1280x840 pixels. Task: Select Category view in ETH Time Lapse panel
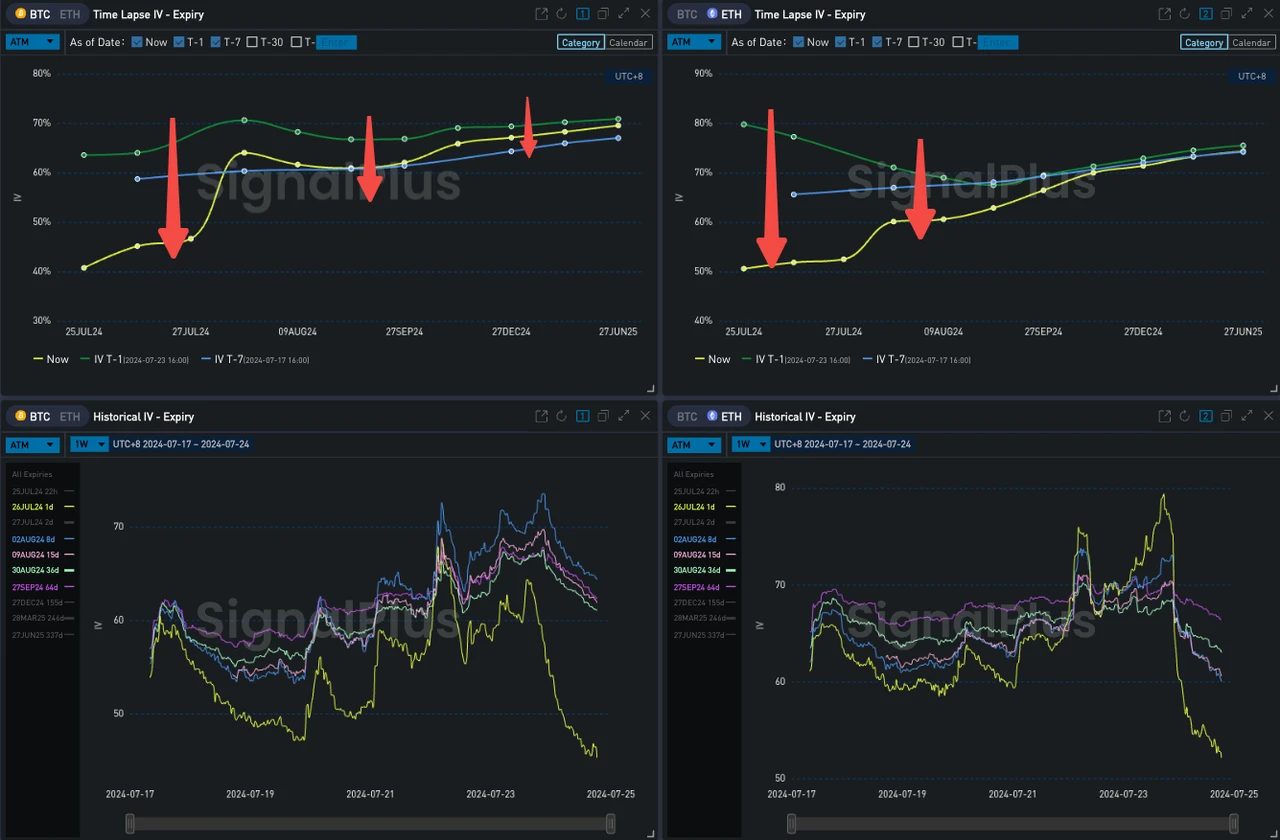pos(1203,42)
